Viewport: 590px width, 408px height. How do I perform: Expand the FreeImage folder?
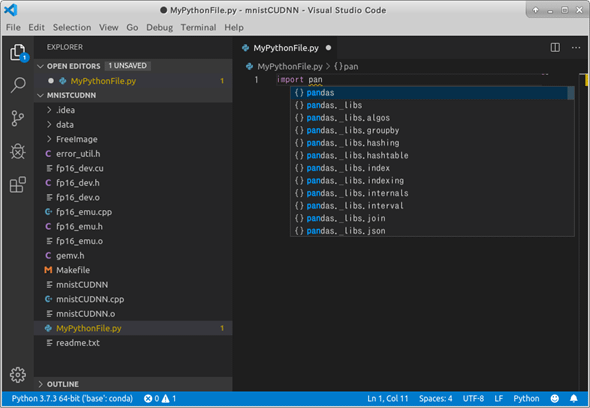(49, 139)
